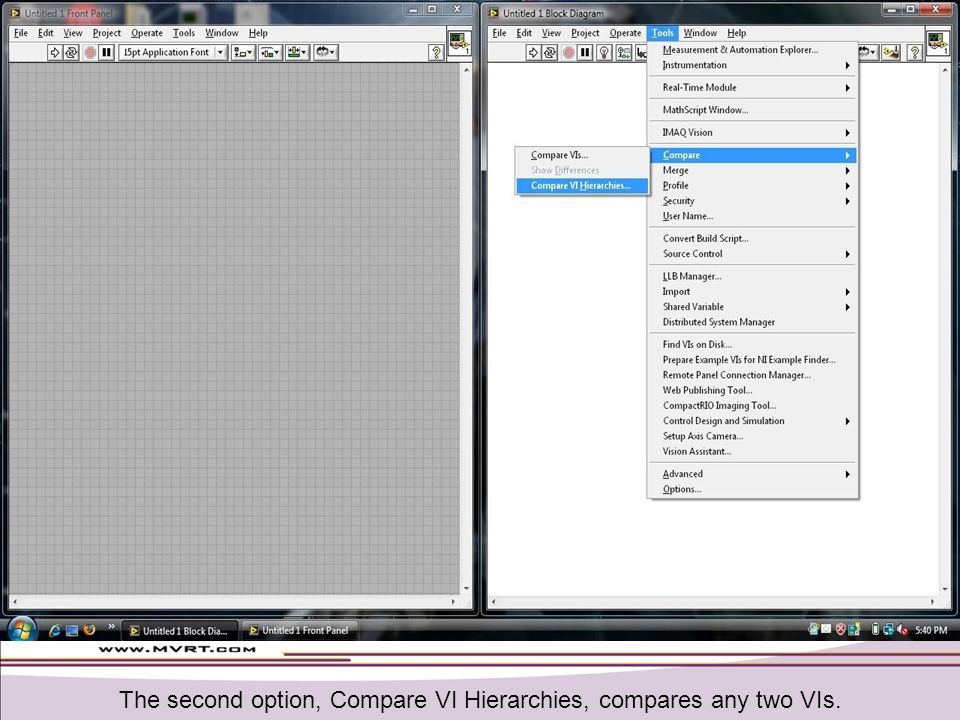Image resolution: width=960 pixels, height=720 pixels.
Task: Click the VI icon in Block Diagram window
Action: 937,43
